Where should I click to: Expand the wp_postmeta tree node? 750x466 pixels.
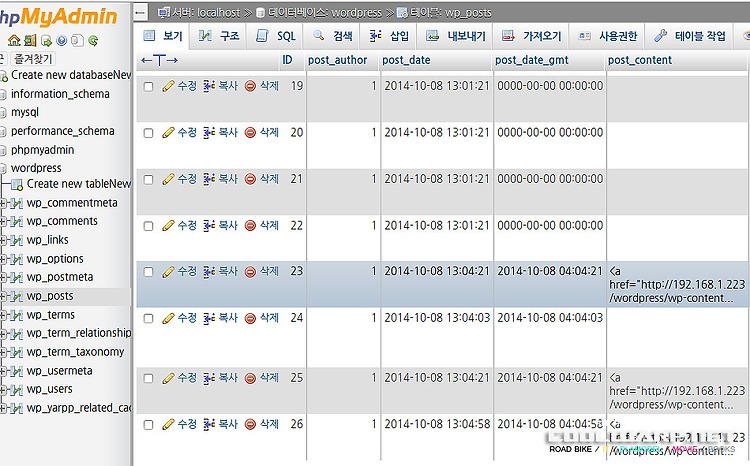(3, 277)
